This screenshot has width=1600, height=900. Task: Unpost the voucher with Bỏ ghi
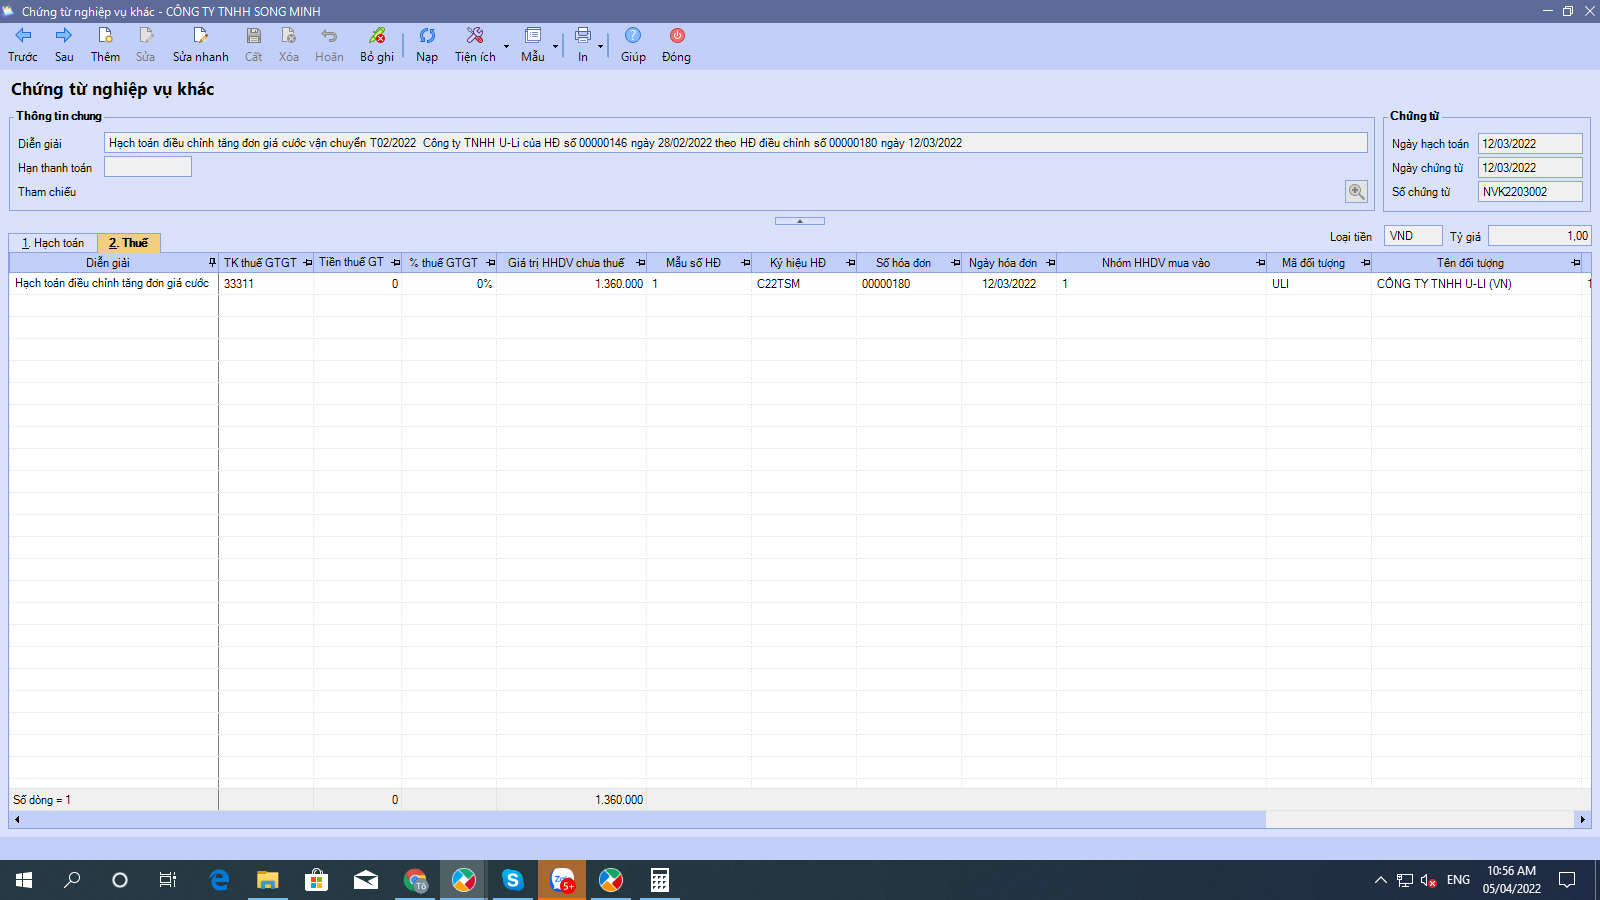click(377, 45)
